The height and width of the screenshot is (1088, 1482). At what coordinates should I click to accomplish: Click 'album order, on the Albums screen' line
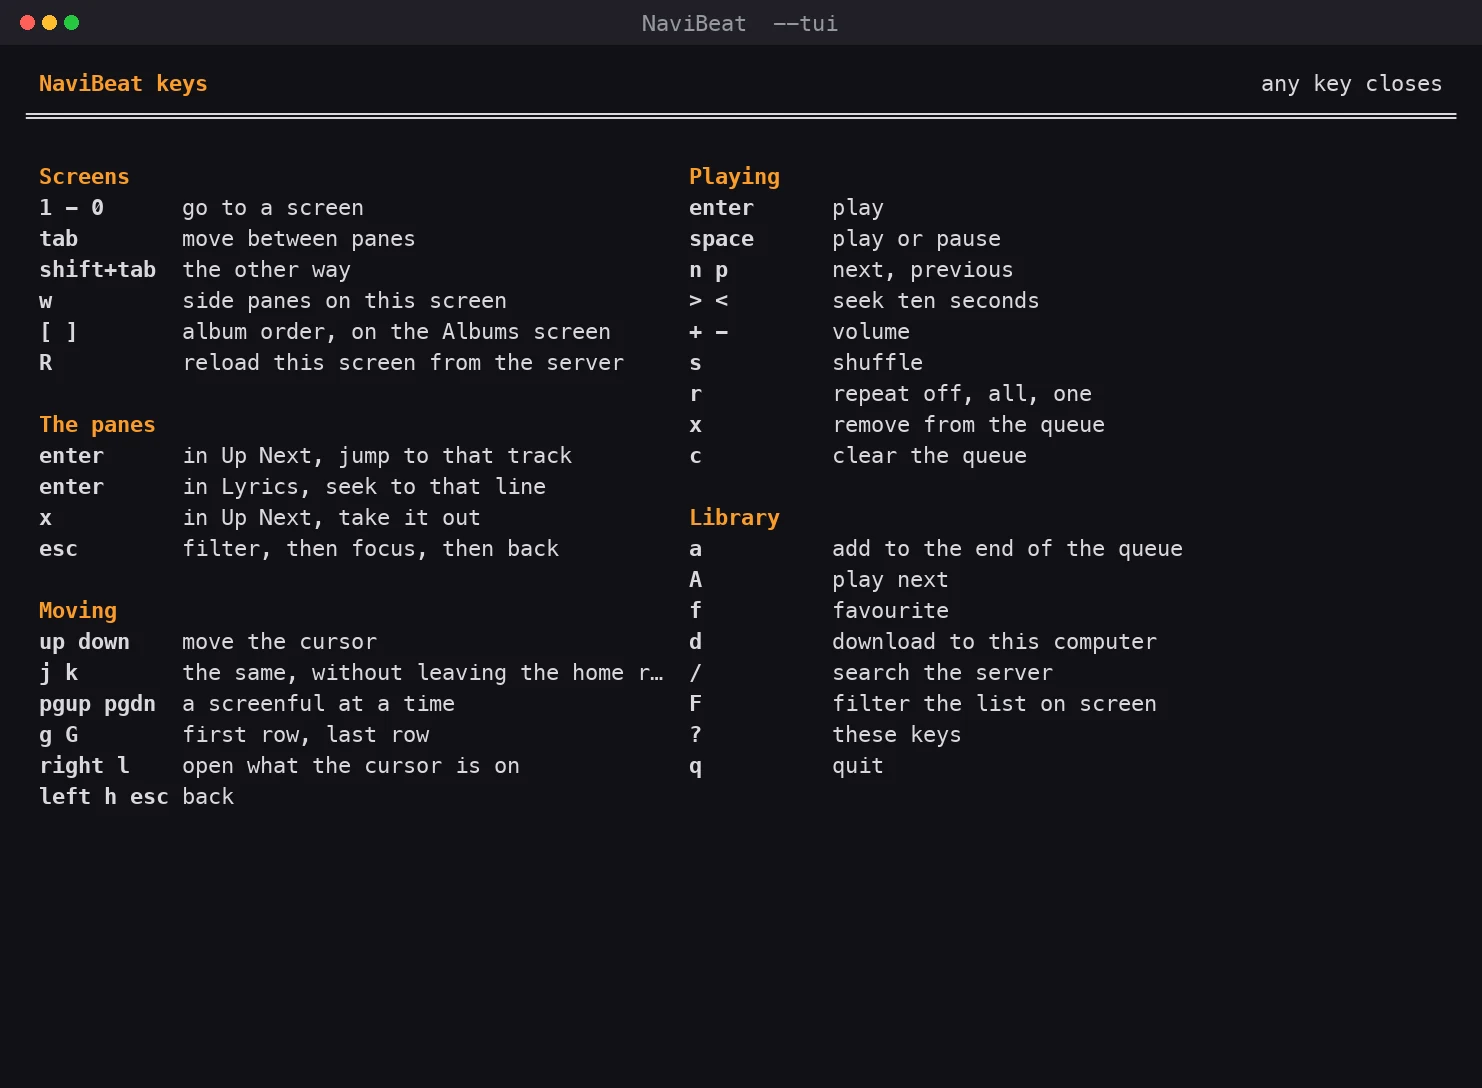396,332
